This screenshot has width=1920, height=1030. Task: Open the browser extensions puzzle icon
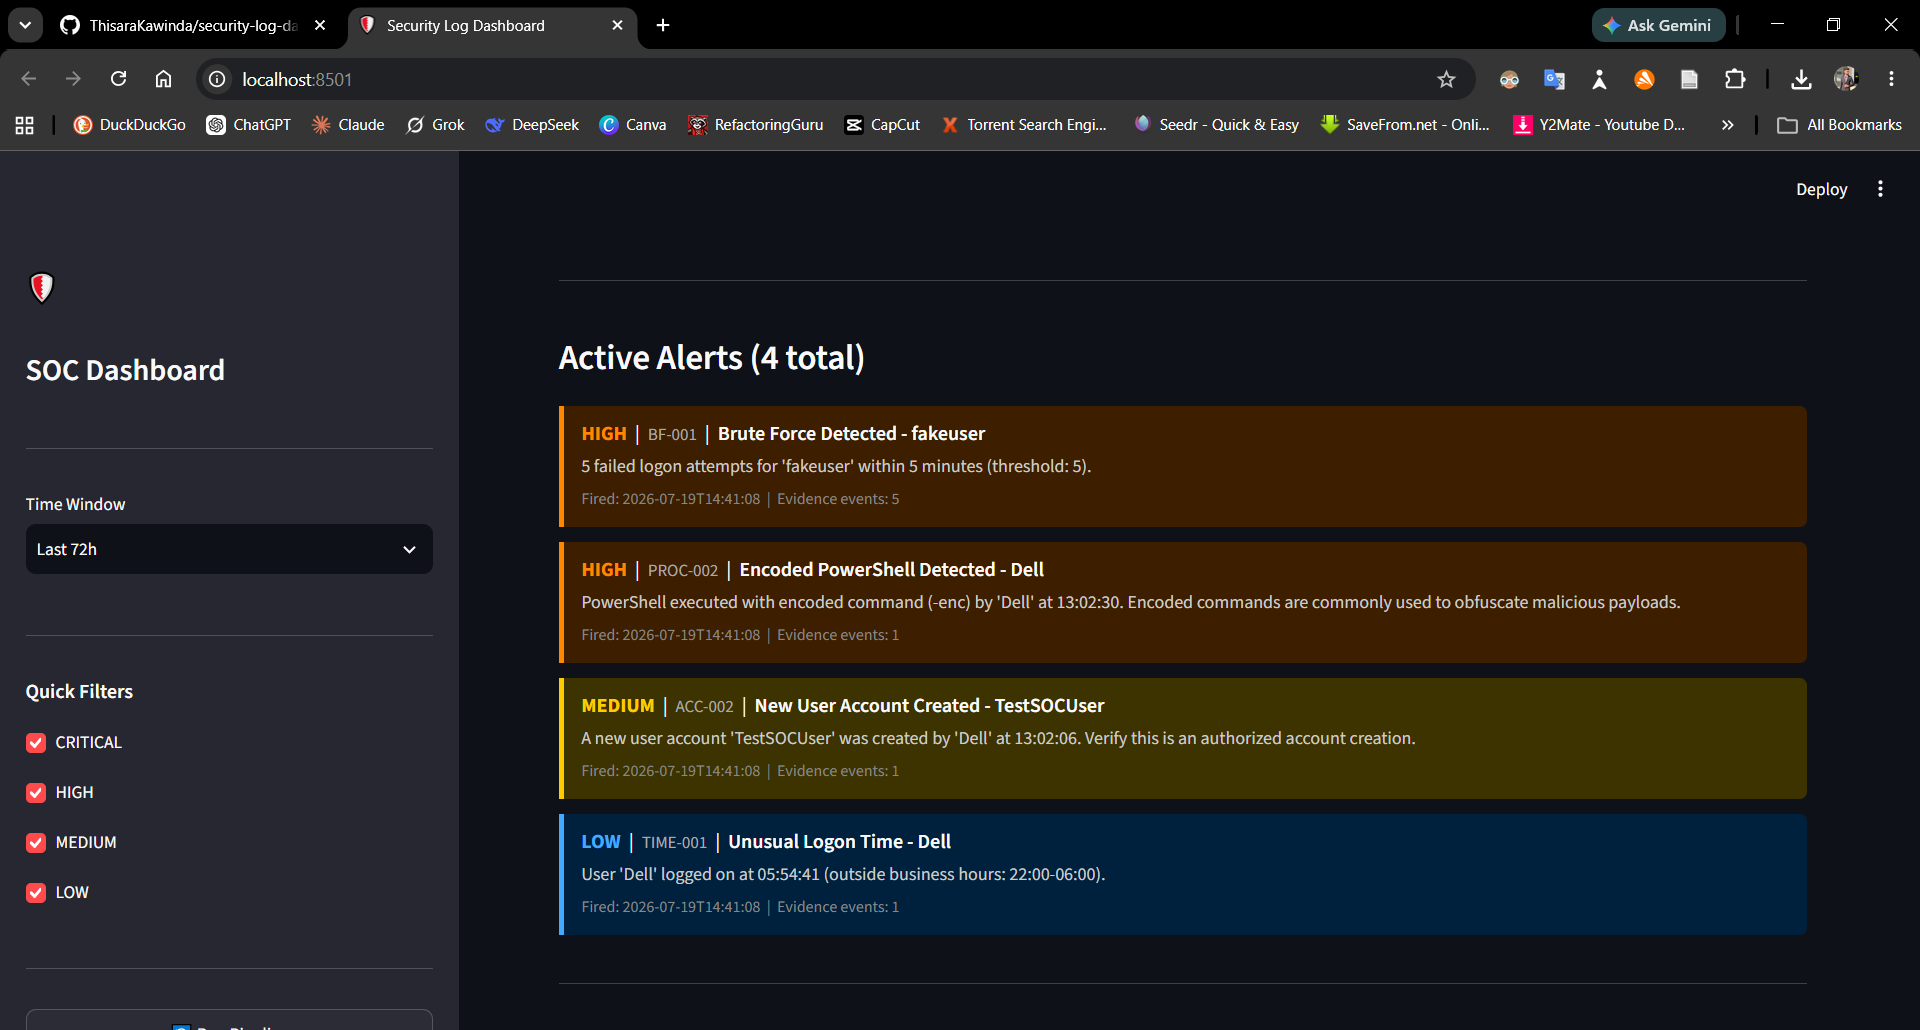click(x=1735, y=79)
